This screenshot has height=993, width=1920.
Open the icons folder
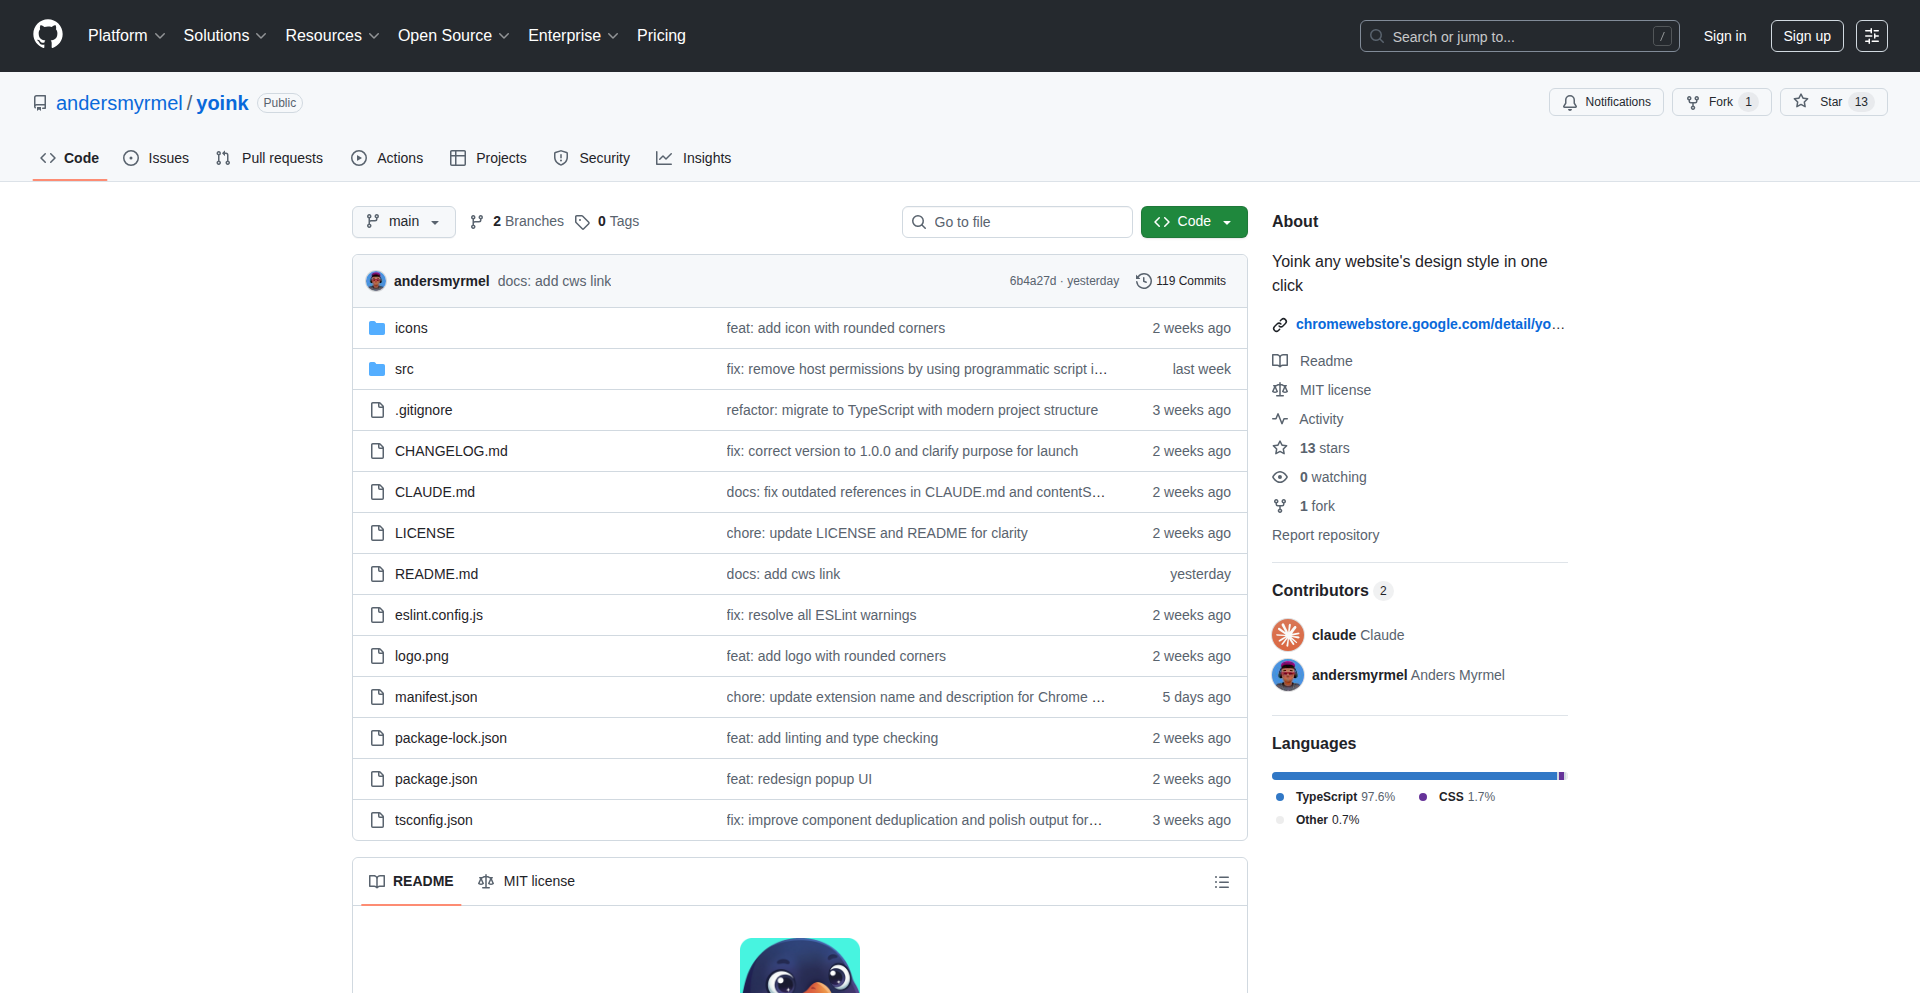(x=411, y=328)
